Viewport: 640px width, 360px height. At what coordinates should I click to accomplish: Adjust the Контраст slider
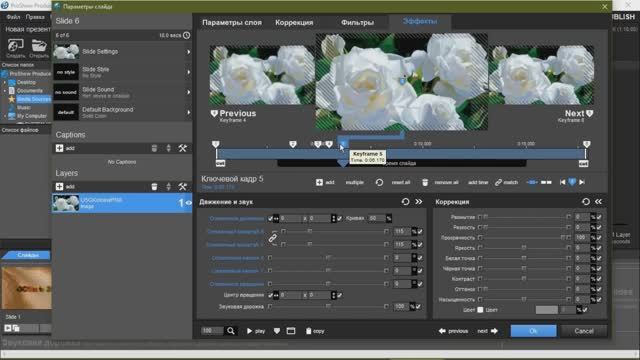click(524, 279)
